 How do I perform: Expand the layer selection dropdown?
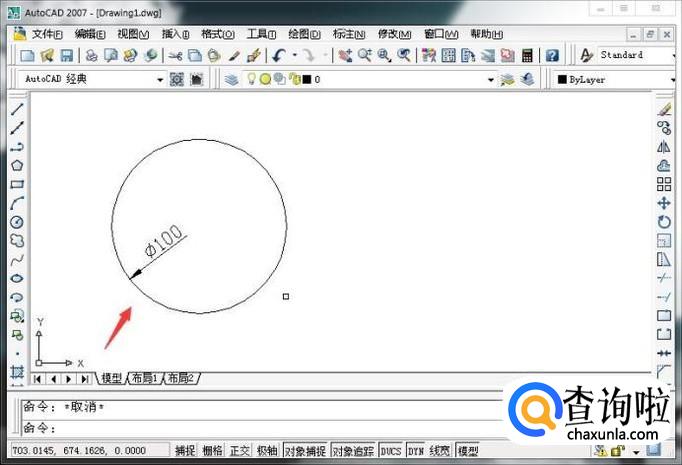coord(490,79)
